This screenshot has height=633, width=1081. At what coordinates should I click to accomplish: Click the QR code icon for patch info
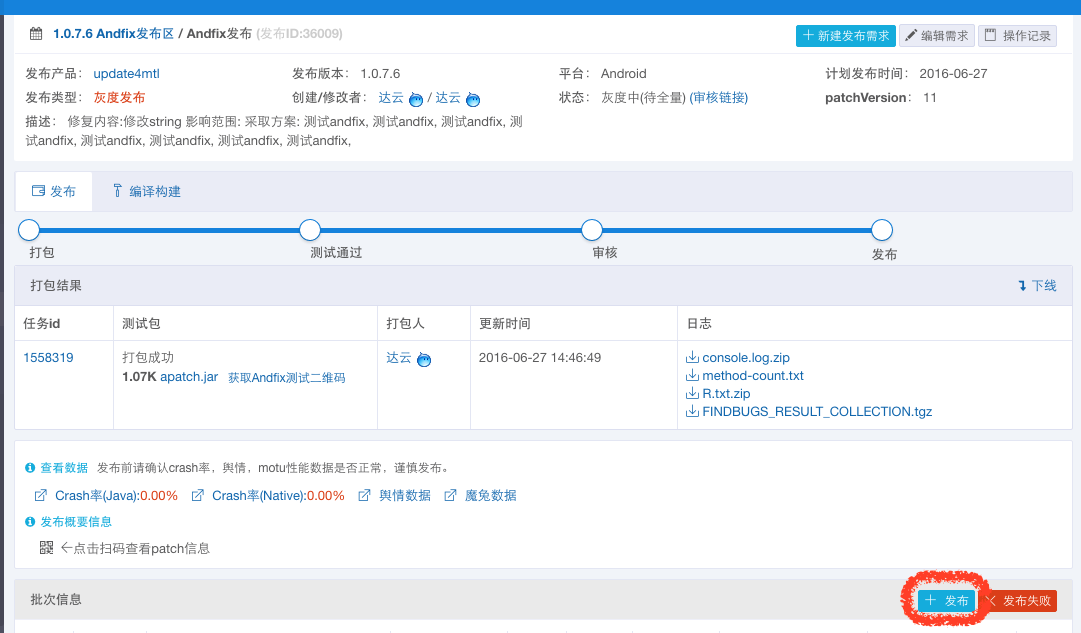pos(46,548)
